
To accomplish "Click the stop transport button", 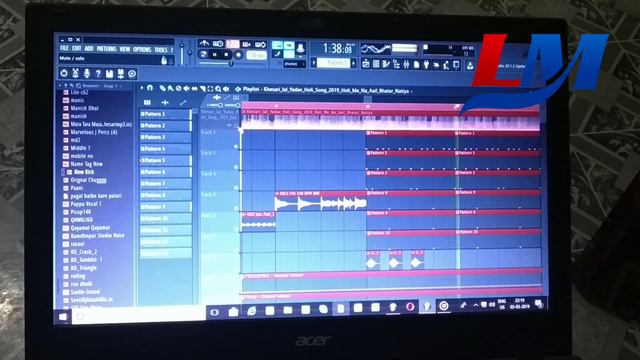I will [227, 54].
